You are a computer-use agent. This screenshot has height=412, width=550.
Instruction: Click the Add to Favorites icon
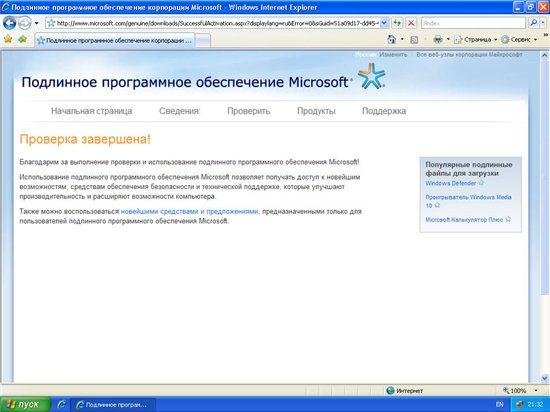coord(23,39)
